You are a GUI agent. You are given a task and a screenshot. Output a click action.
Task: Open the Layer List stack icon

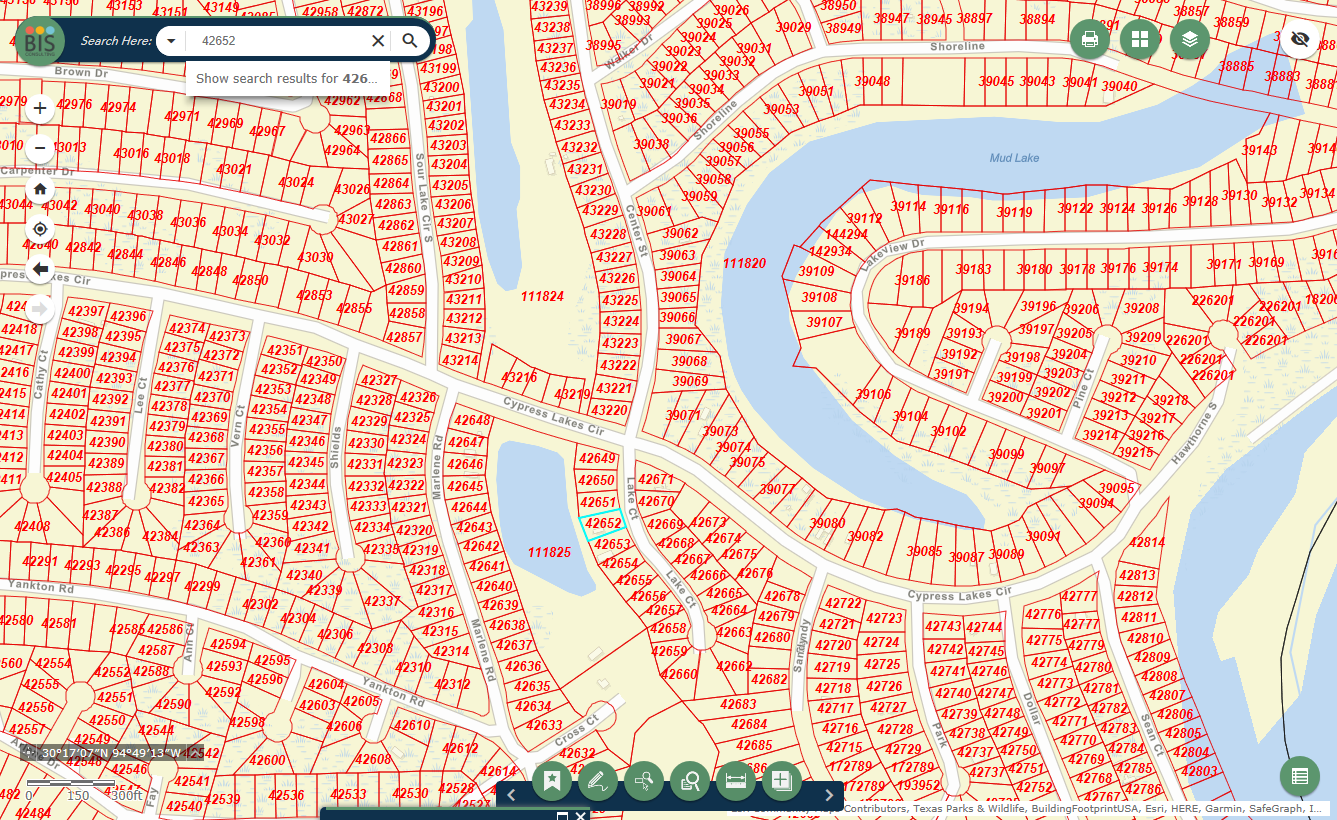coord(1190,40)
